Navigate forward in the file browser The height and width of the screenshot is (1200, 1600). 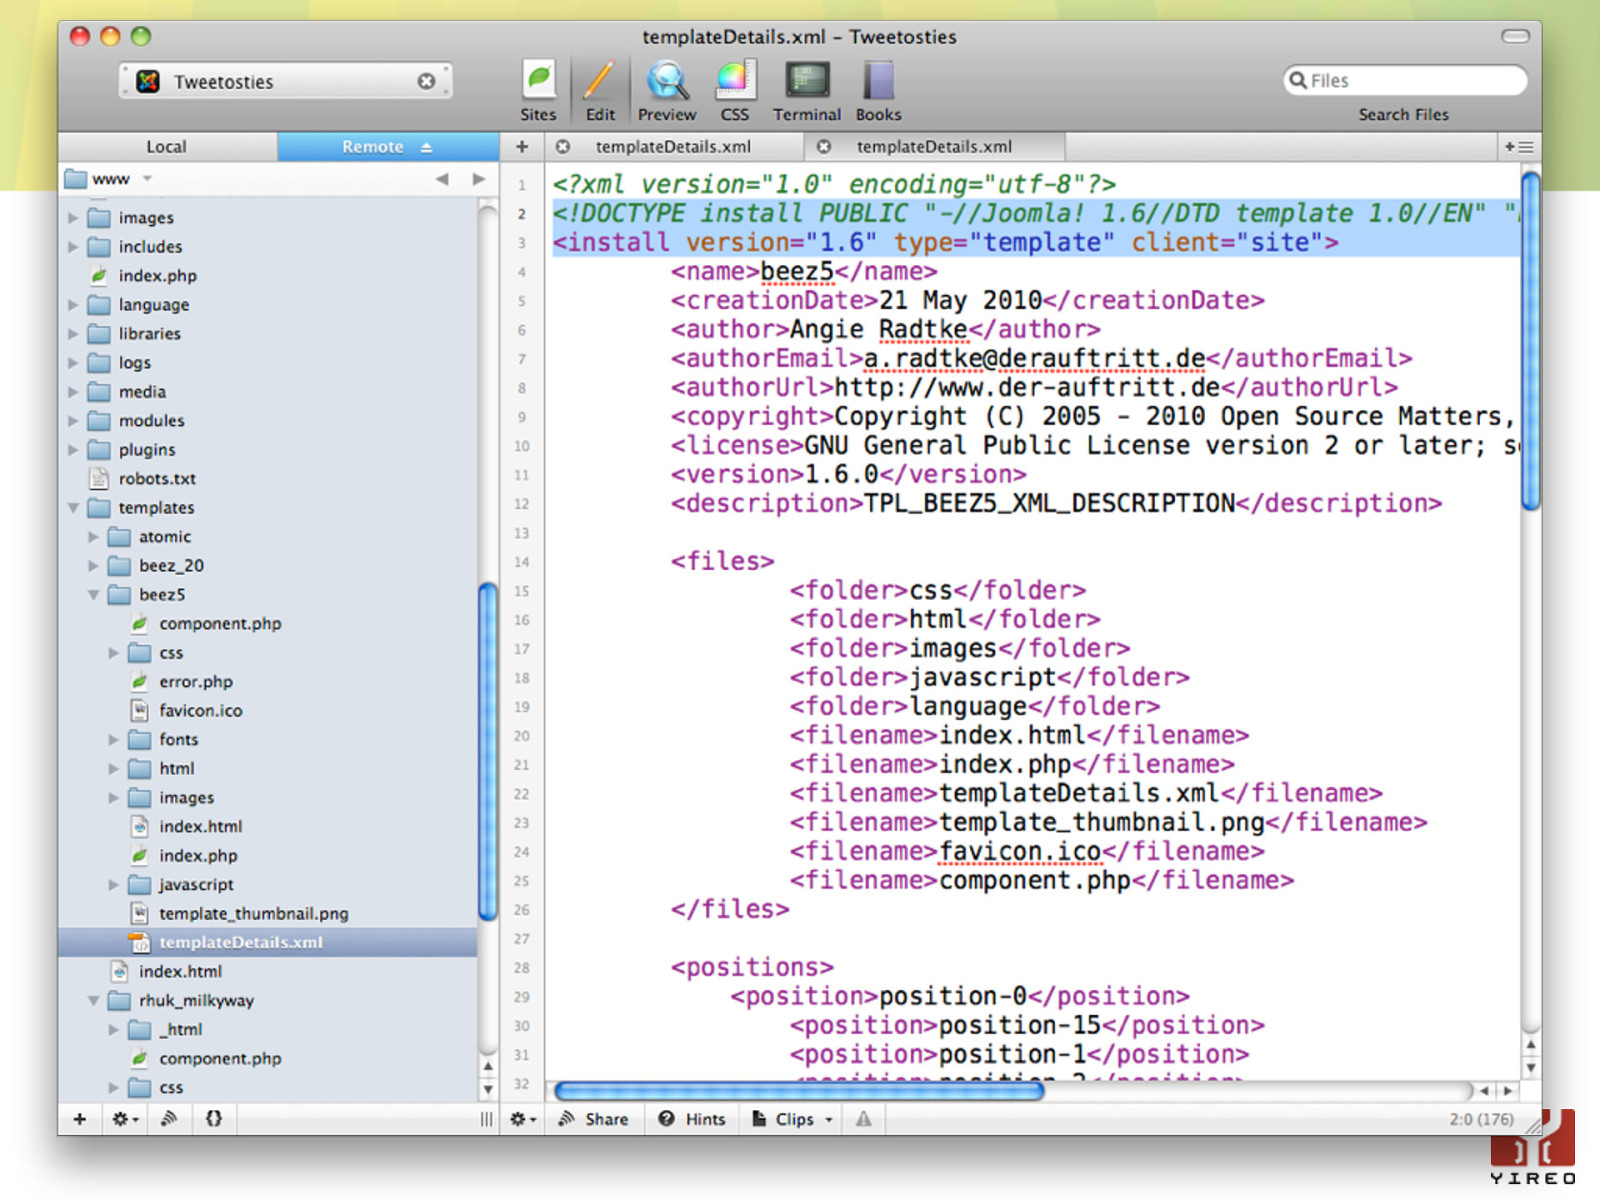pyautogui.click(x=479, y=179)
